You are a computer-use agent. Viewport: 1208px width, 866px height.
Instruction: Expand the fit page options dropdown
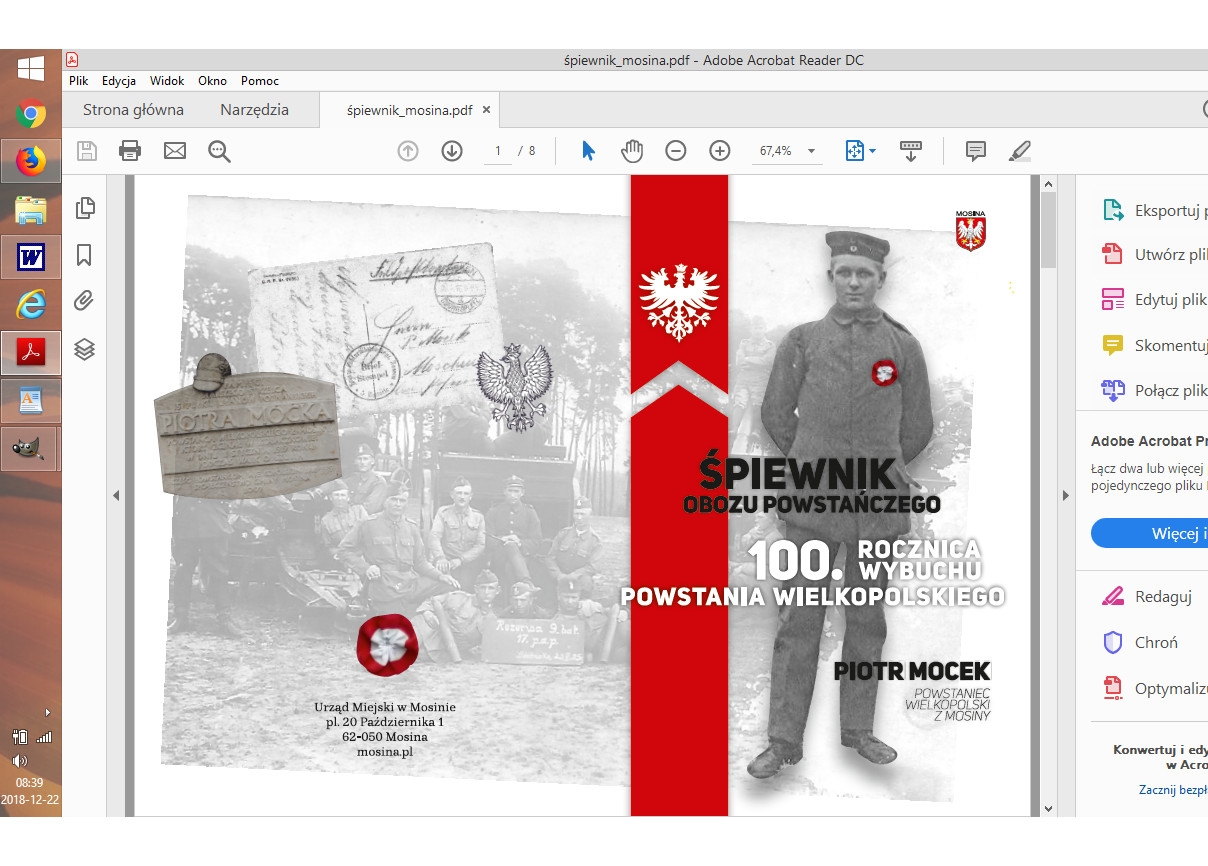(x=872, y=152)
